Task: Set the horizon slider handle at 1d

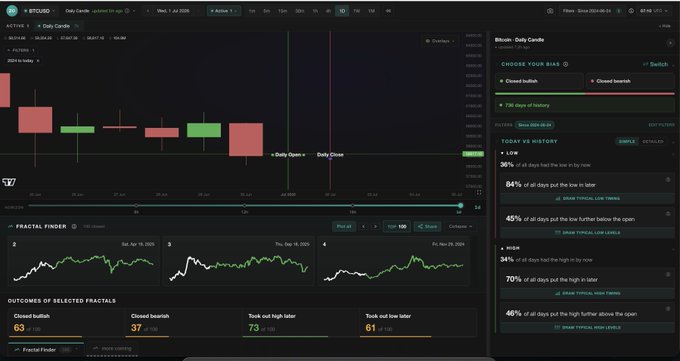Action: [460, 206]
